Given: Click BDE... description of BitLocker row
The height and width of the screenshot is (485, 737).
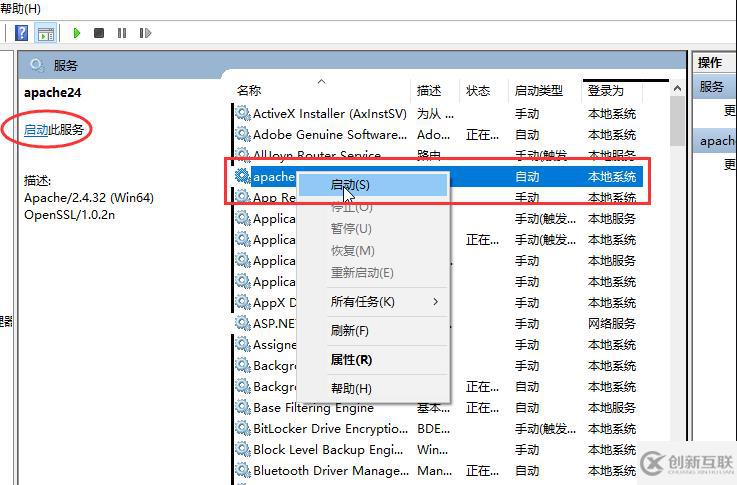Looking at the screenshot, I should 433,429.
